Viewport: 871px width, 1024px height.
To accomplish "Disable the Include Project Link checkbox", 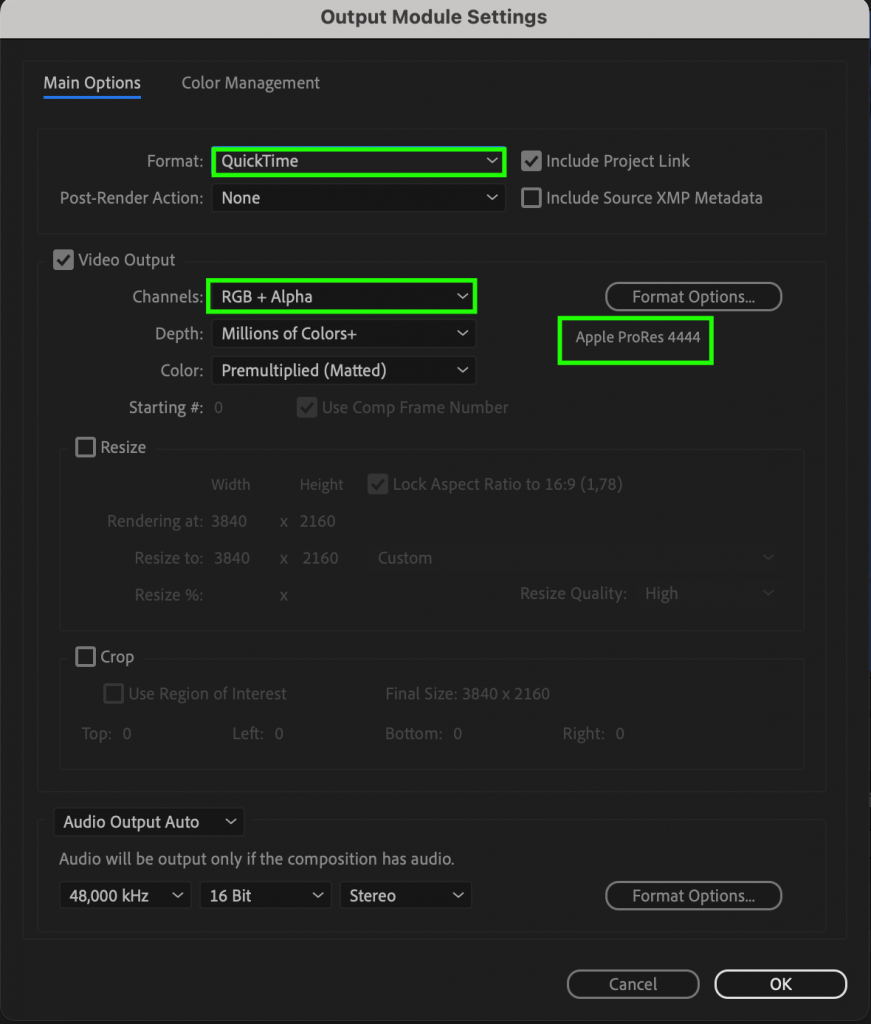I will [530, 160].
